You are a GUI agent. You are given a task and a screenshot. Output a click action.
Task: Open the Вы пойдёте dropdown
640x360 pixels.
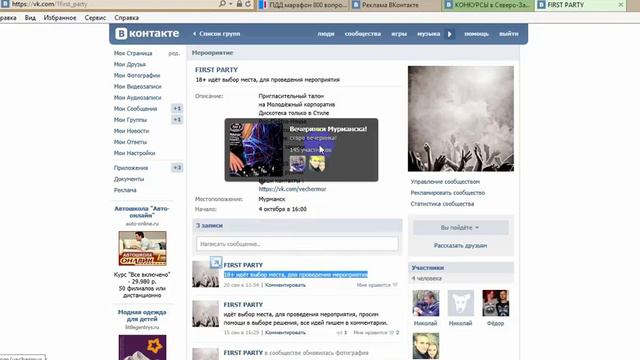(460, 227)
